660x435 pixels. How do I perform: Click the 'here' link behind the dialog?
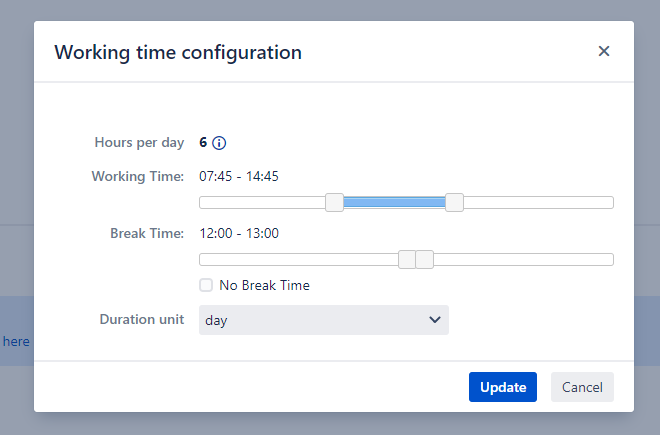click(x=16, y=341)
